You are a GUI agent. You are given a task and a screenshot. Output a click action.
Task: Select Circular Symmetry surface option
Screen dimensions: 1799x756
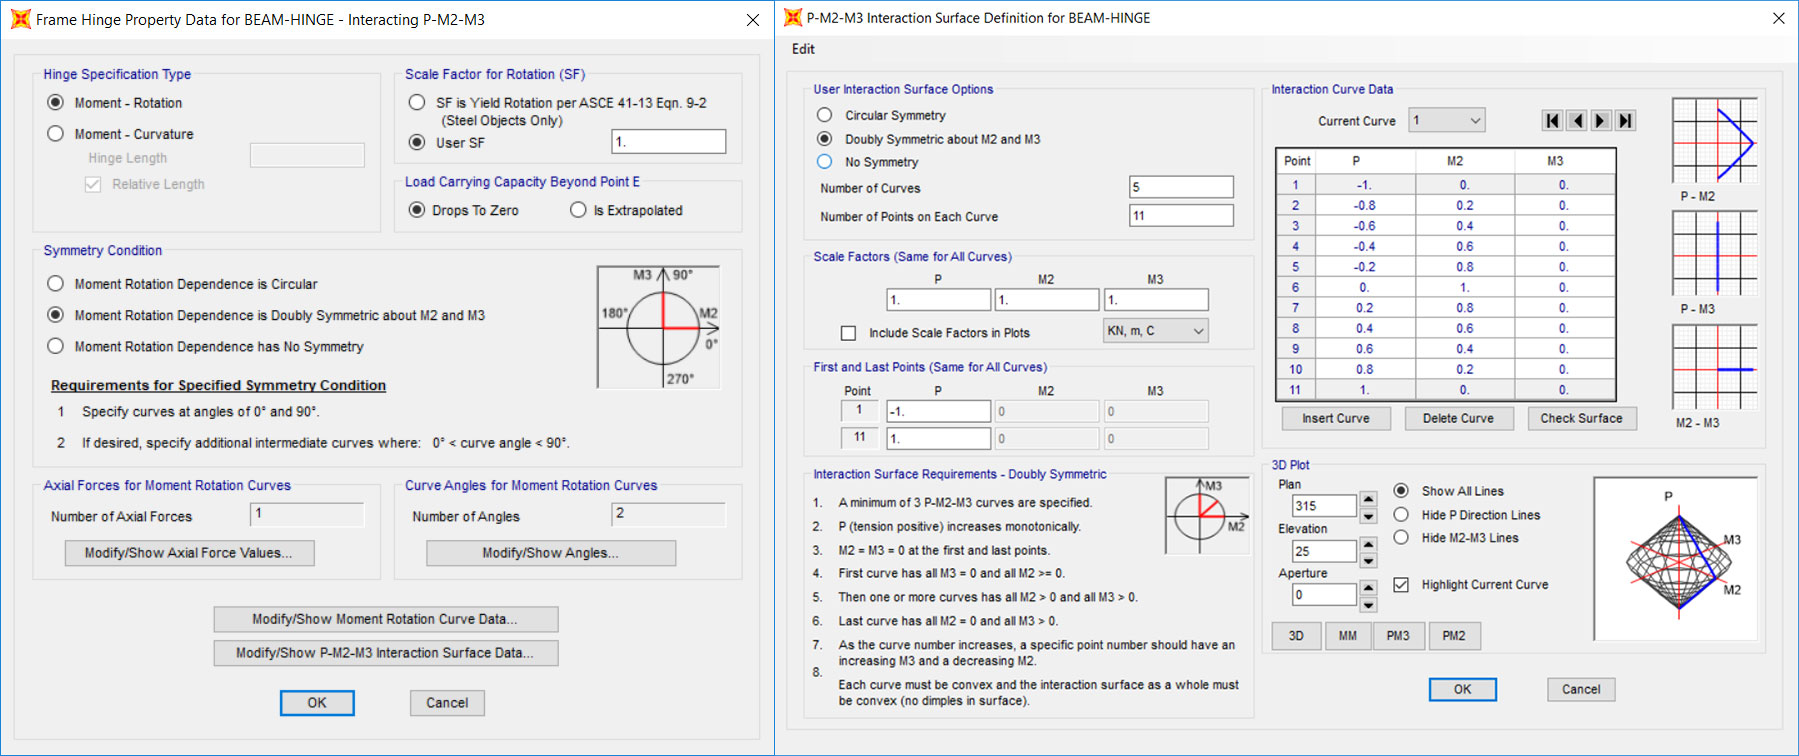(x=825, y=115)
